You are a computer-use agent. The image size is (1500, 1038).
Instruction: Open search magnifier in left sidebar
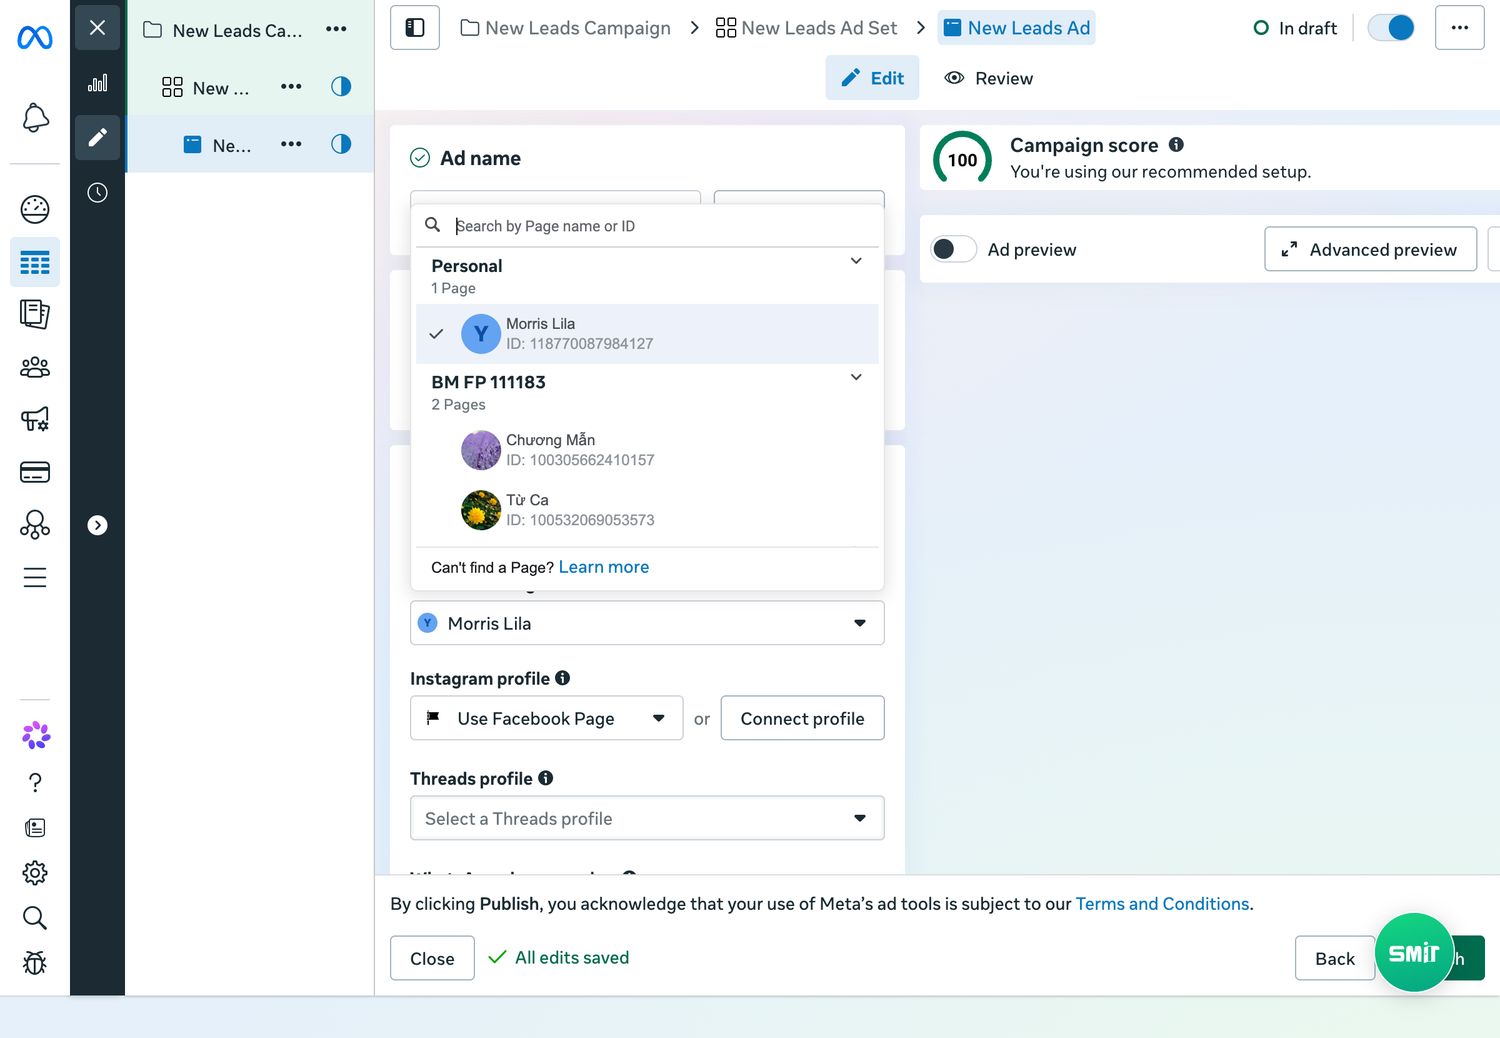click(x=35, y=918)
